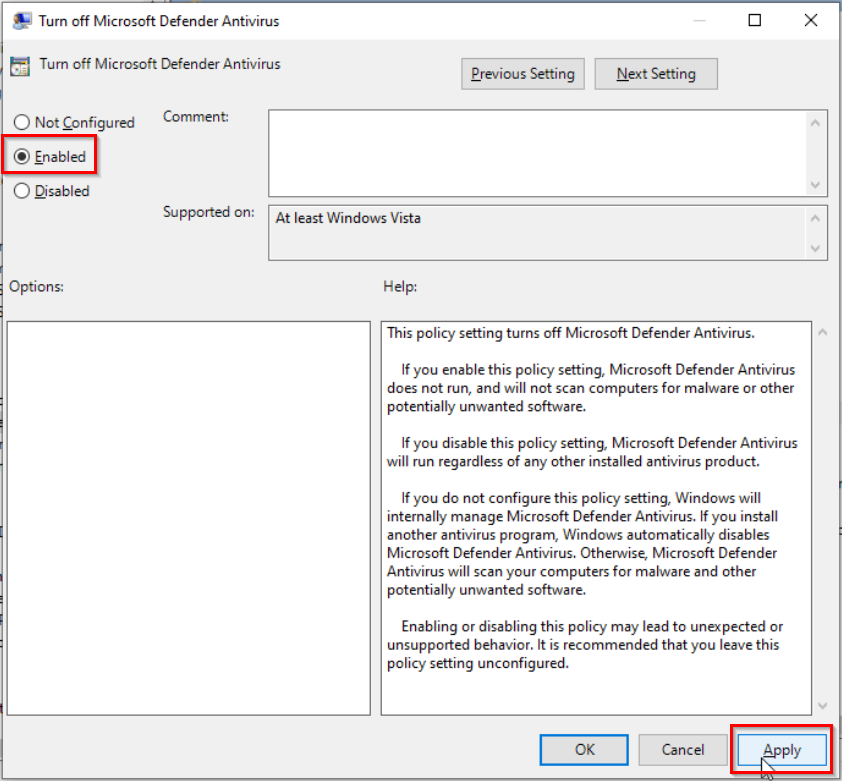Click Help pane scroll down arrow
The image size is (842, 781).
click(822, 705)
